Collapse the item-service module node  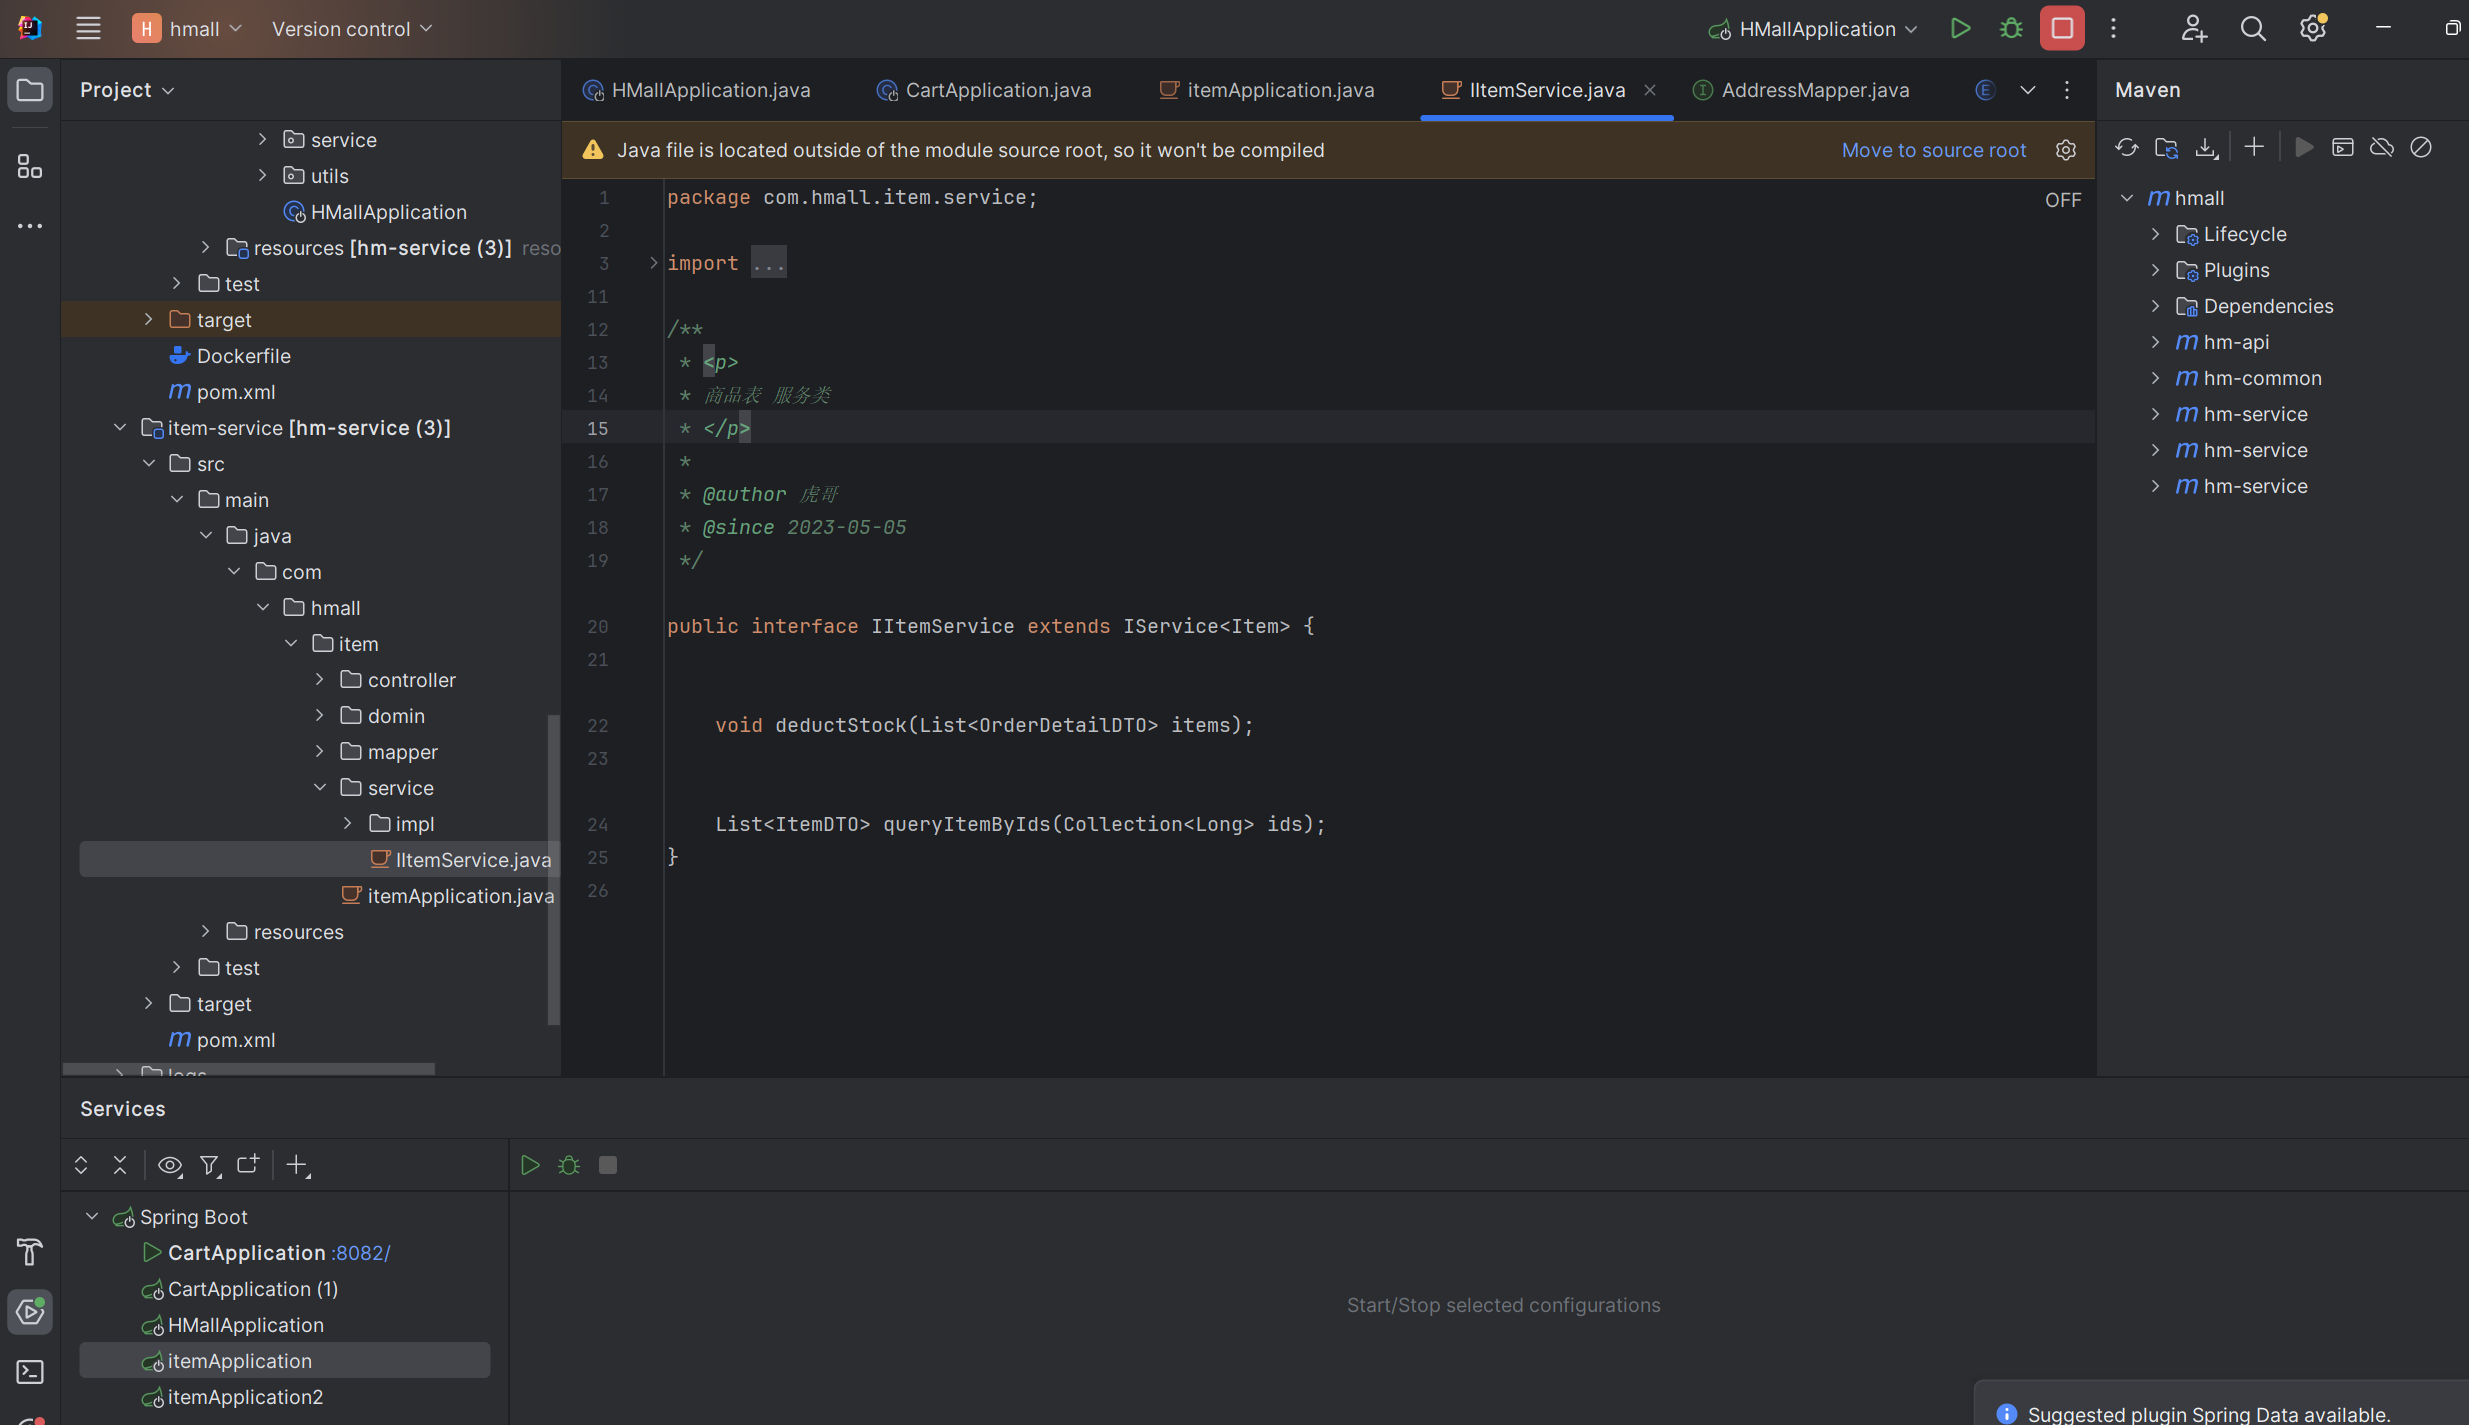pyautogui.click(x=120, y=428)
